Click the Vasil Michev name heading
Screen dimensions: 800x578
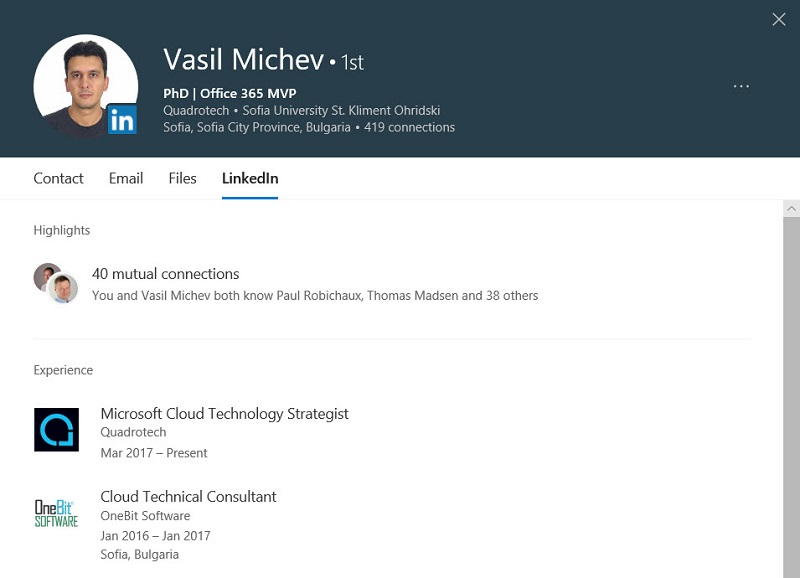(x=244, y=59)
